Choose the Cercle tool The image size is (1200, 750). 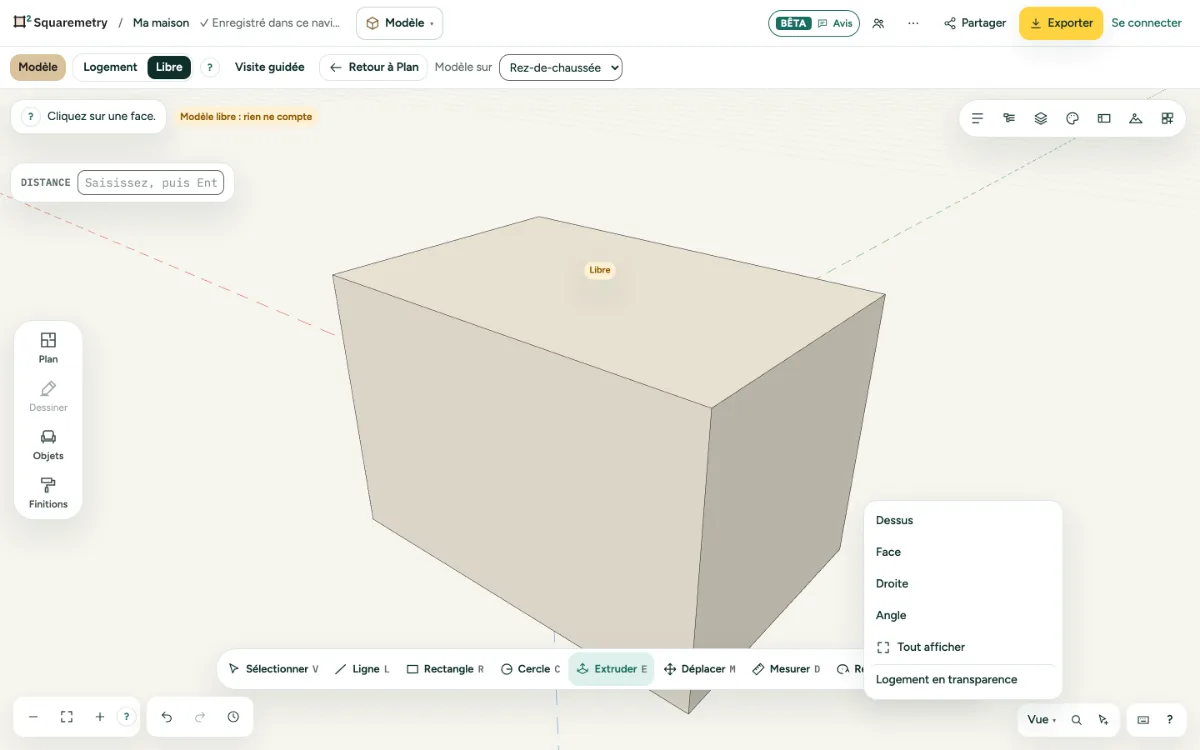(531, 669)
